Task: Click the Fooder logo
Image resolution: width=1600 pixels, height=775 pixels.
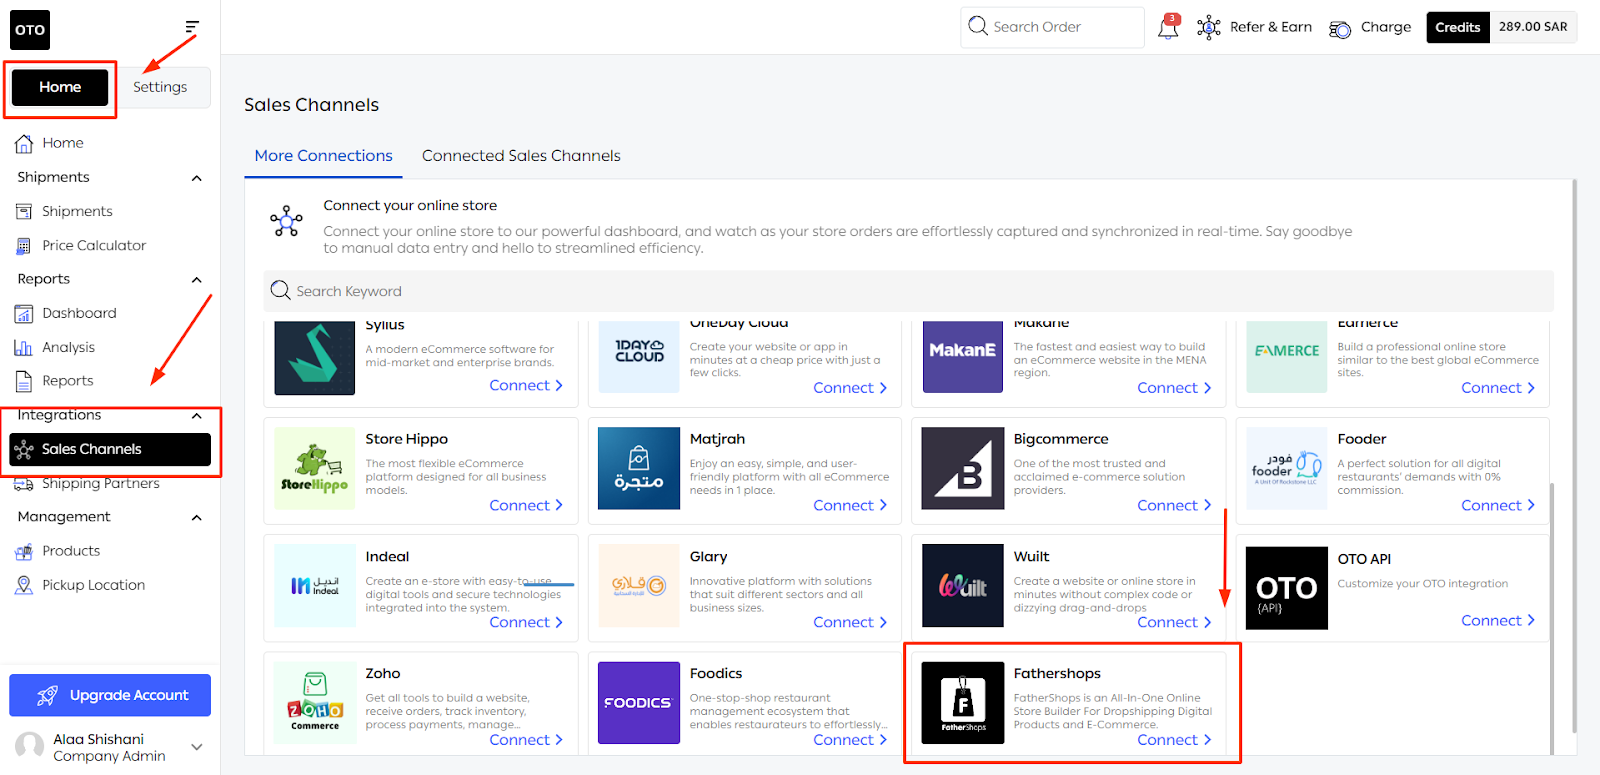Action: pos(1287,468)
